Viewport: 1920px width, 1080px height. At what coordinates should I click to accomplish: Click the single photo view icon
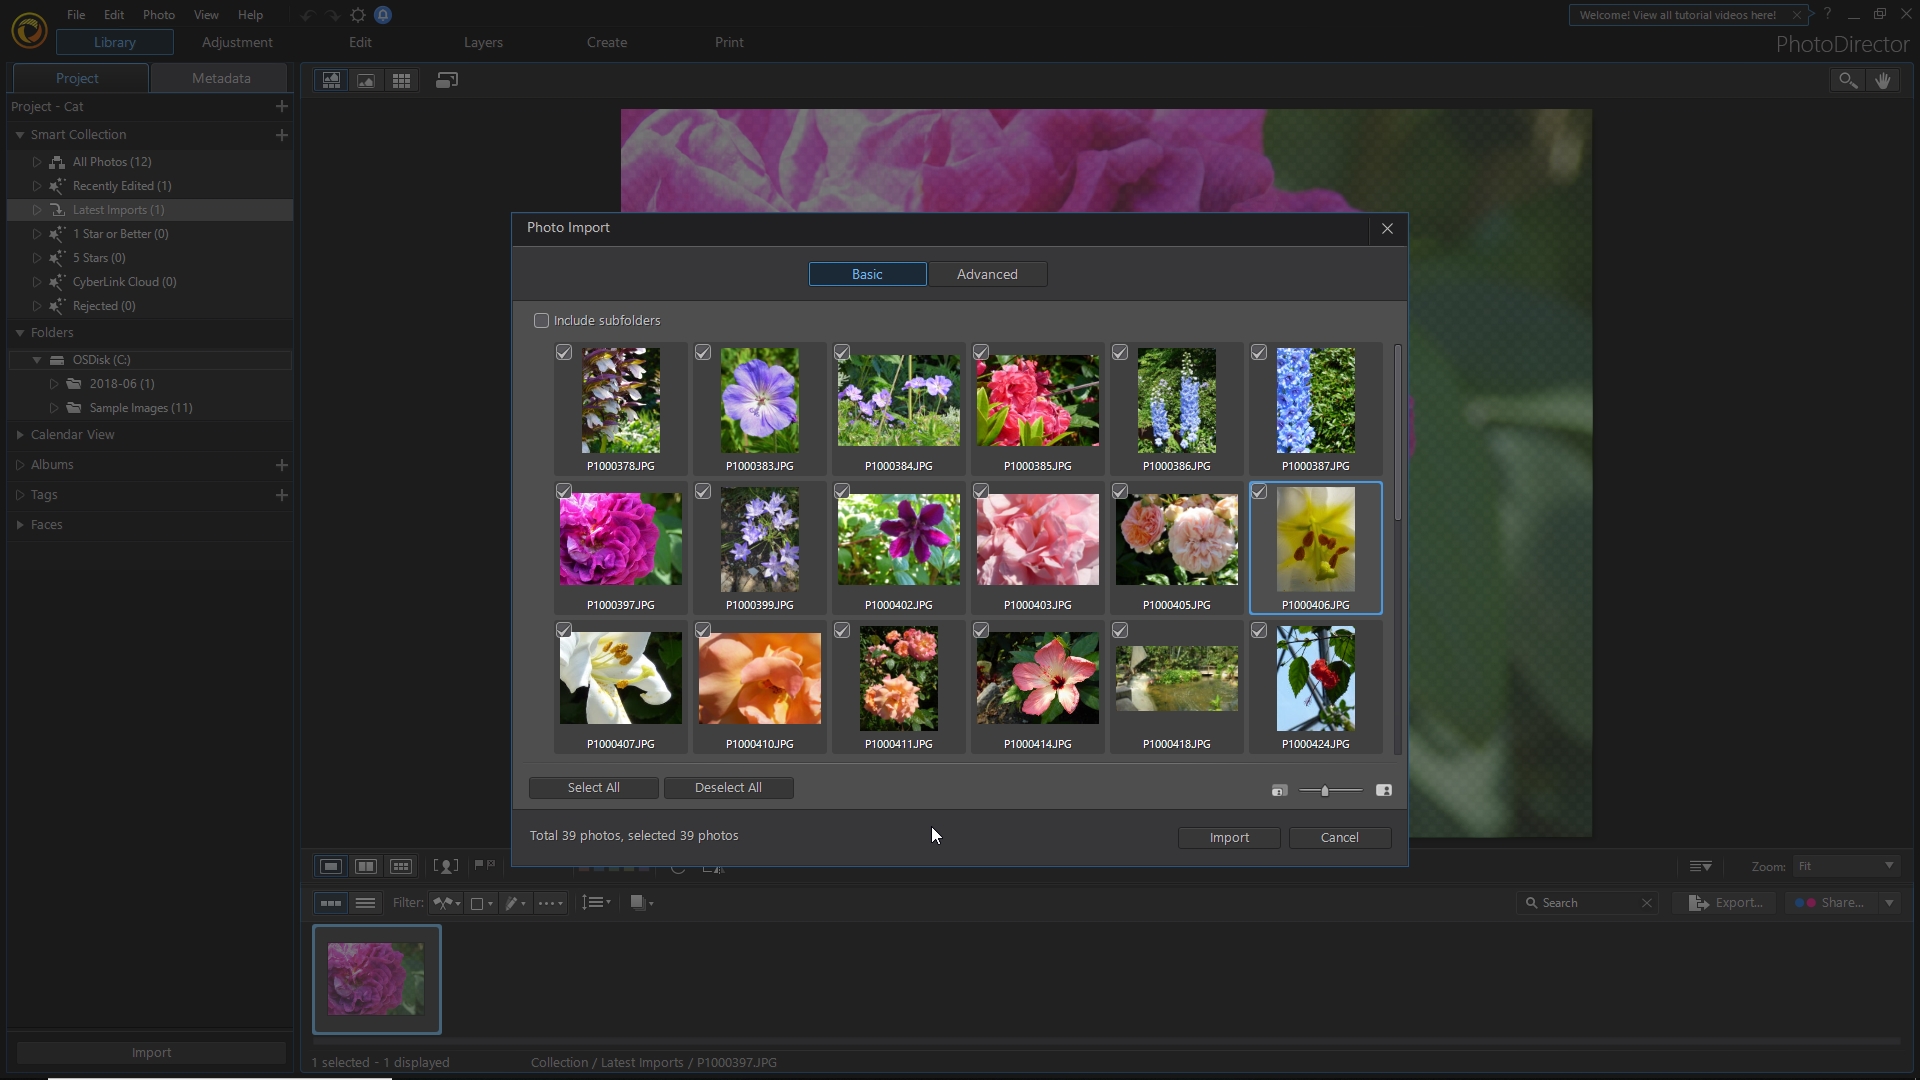coord(367,80)
